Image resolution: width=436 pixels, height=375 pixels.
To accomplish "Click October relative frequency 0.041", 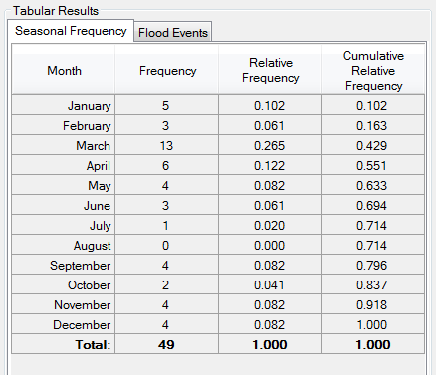I will [270, 284].
